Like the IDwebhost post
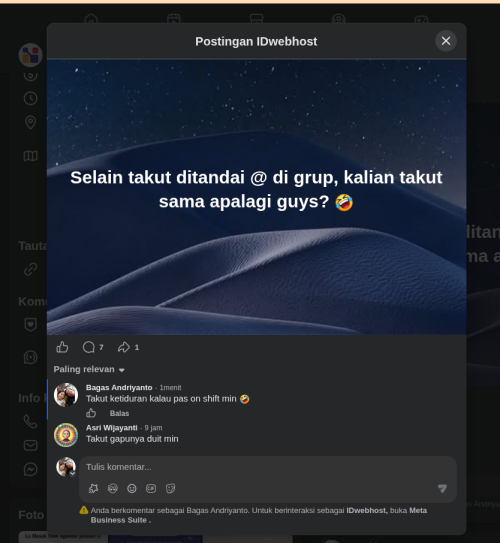This screenshot has height=543, width=500. click(x=62, y=347)
